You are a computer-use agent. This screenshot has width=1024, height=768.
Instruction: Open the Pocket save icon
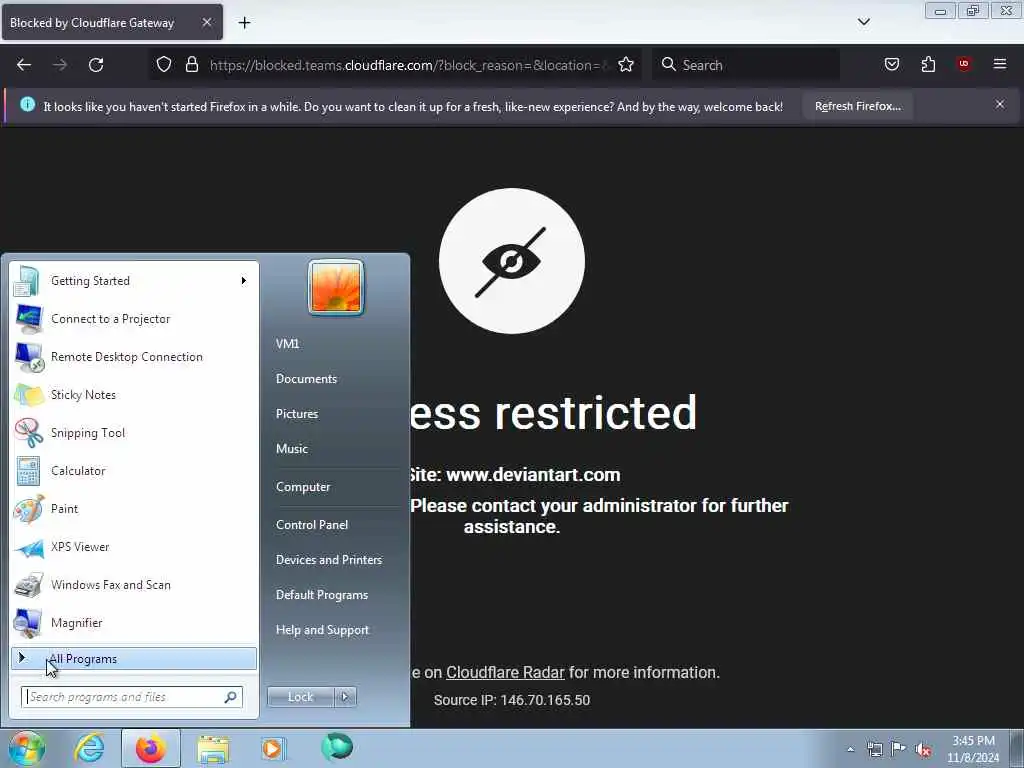pyautogui.click(x=892, y=64)
